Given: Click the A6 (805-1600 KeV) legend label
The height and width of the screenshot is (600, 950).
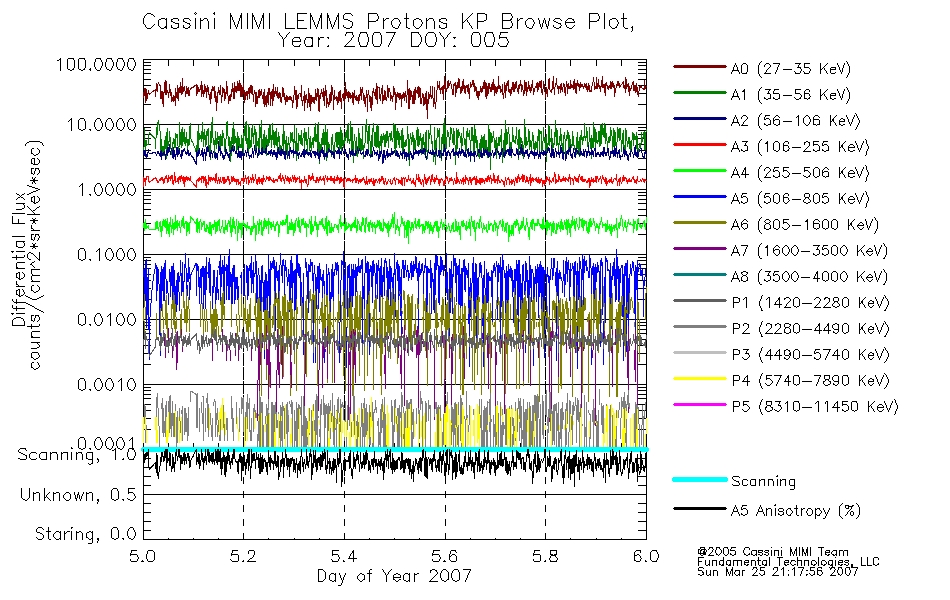Looking at the screenshot, I should [805, 225].
